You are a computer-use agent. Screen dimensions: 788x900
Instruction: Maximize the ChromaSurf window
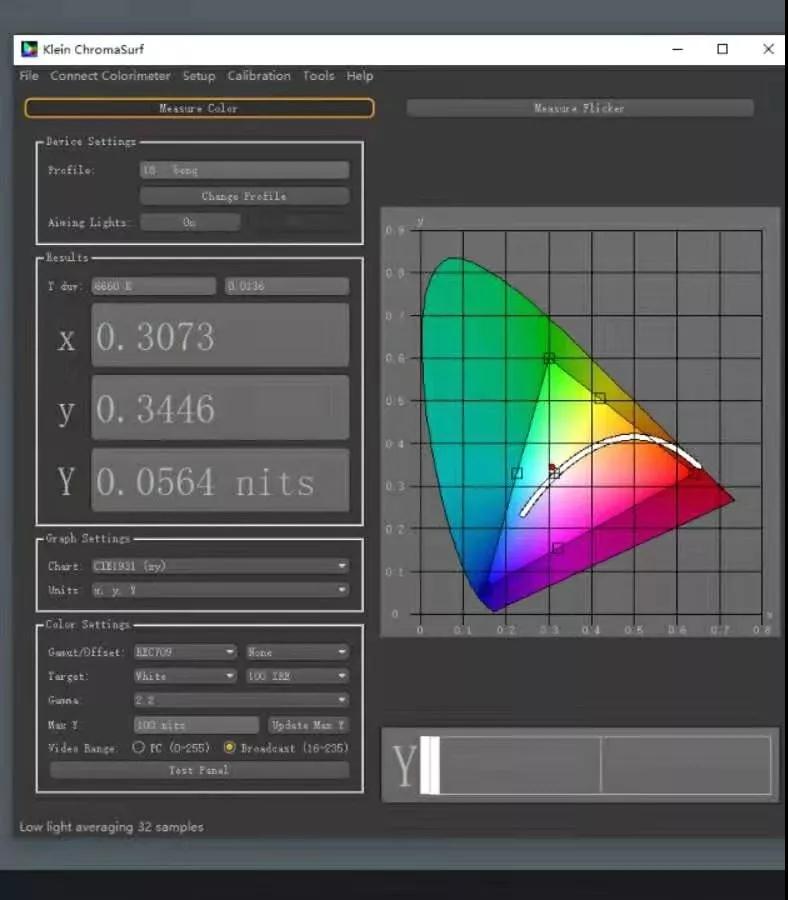(x=722, y=49)
